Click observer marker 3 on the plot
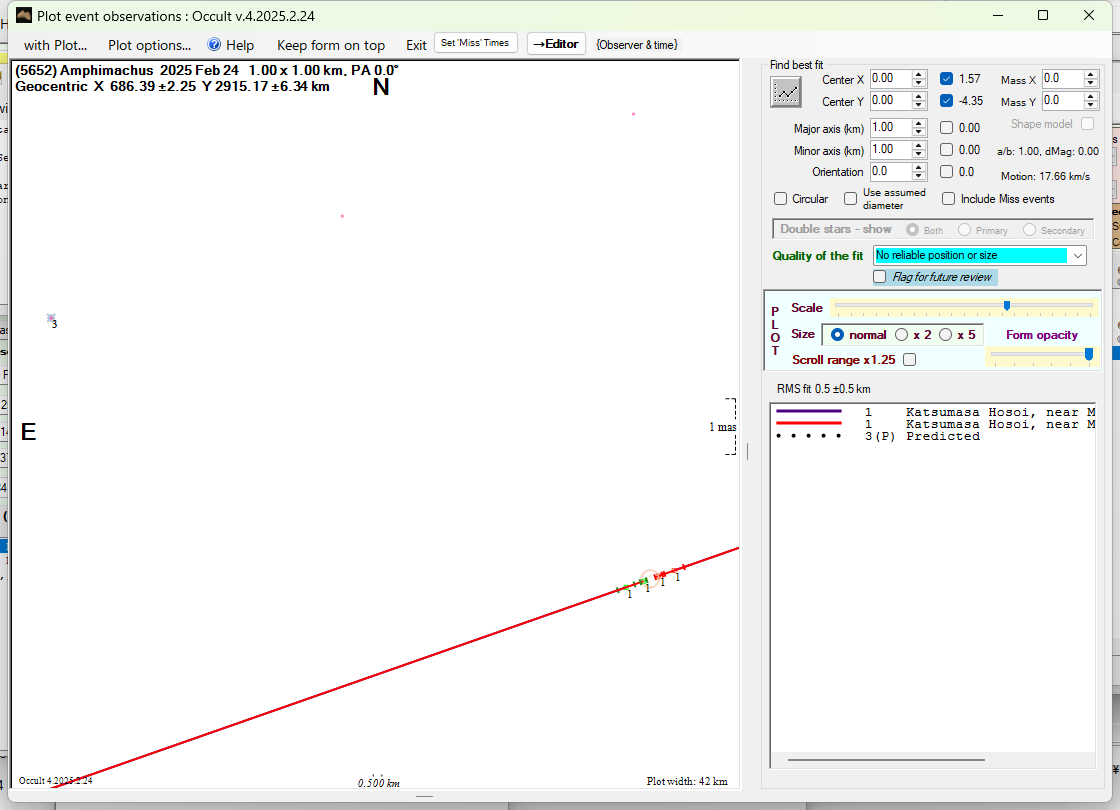This screenshot has height=810, width=1120. [51, 319]
